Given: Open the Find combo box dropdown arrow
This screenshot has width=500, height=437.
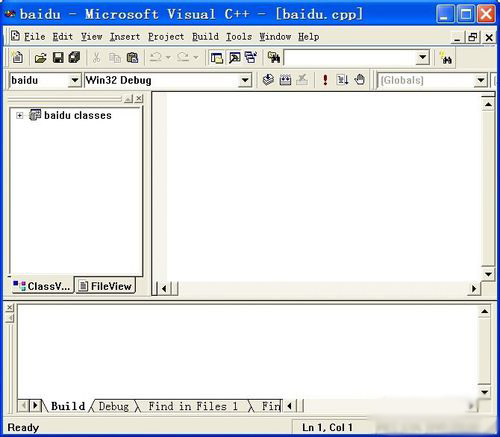Looking at the screenshot, I should point(423,58).
